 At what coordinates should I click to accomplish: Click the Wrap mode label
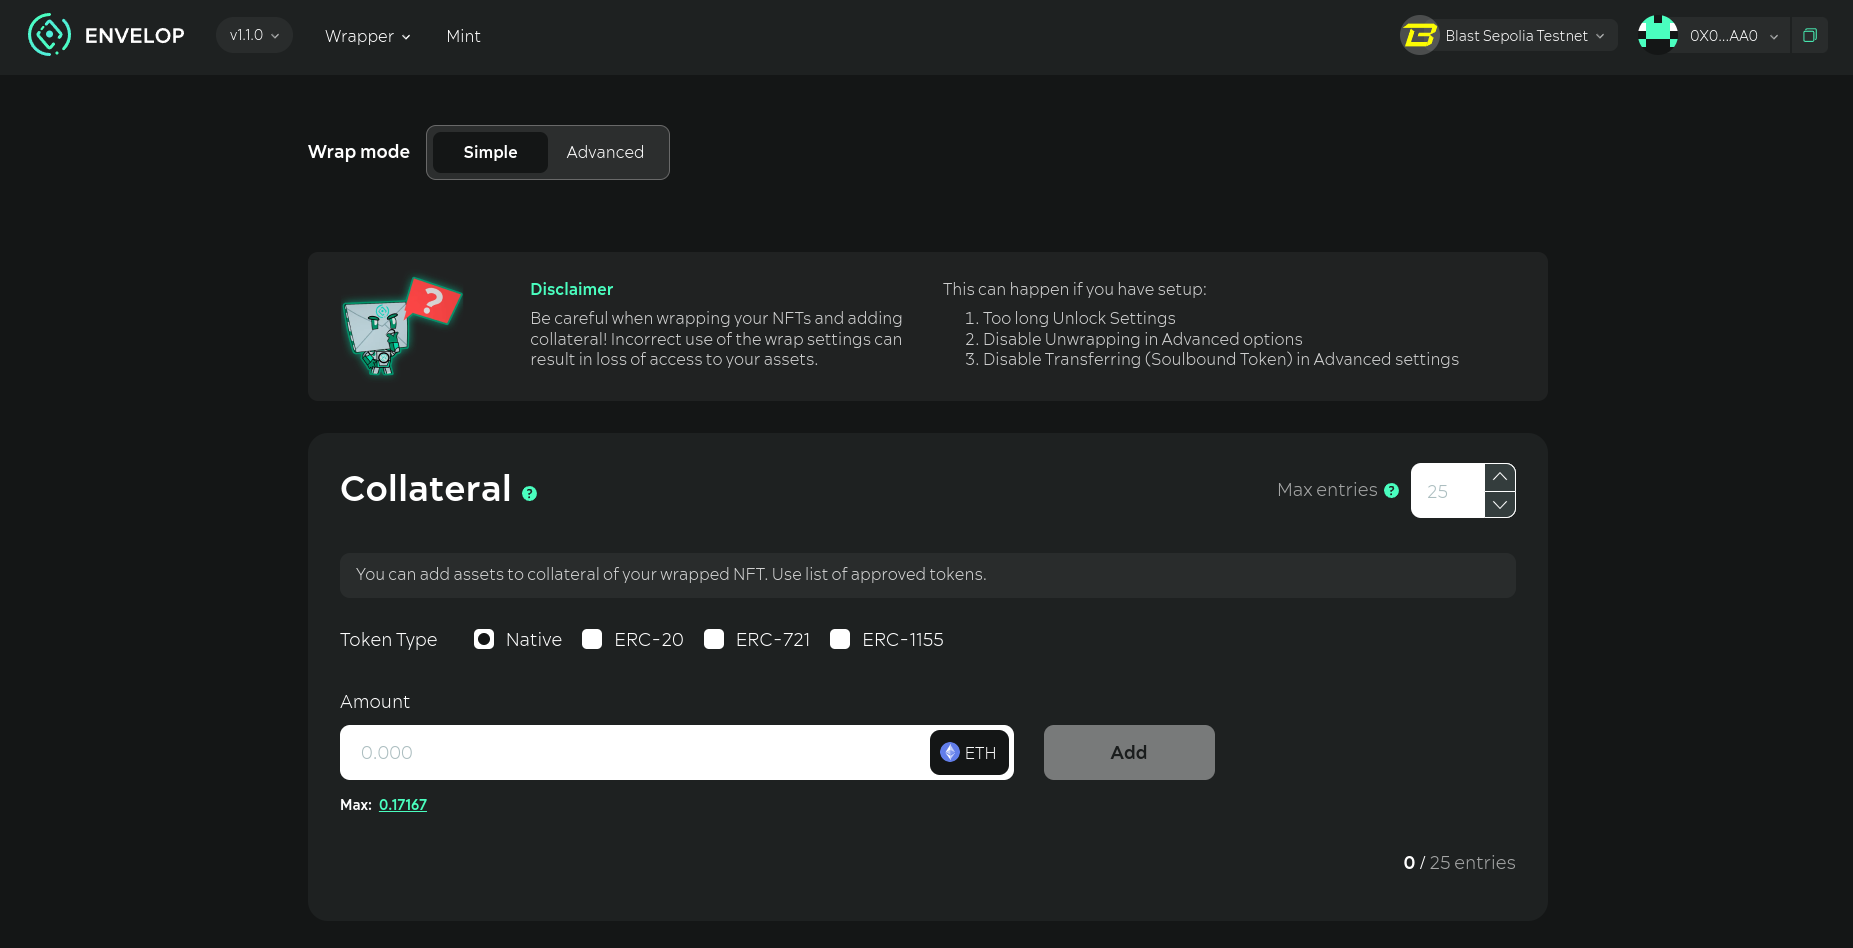[x=359, y=152]
